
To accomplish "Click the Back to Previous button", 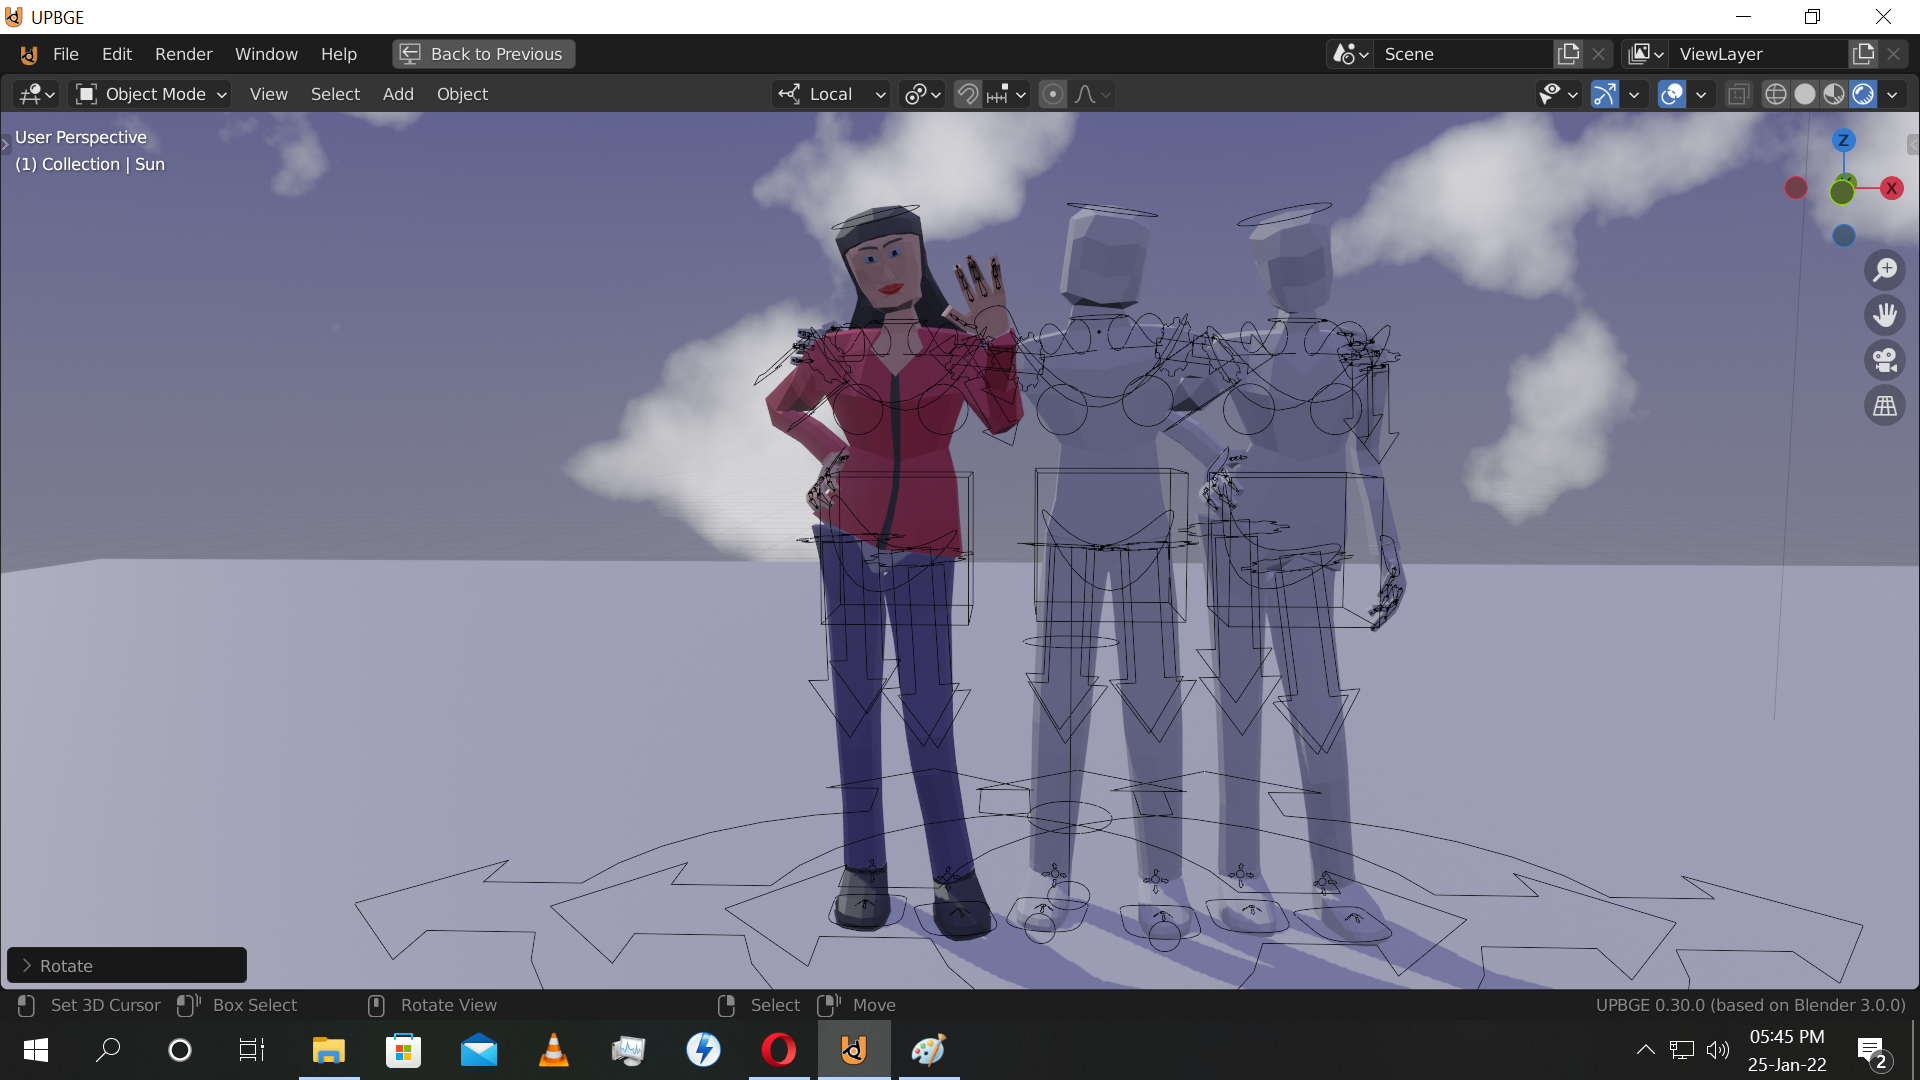I will click(483, 53).
